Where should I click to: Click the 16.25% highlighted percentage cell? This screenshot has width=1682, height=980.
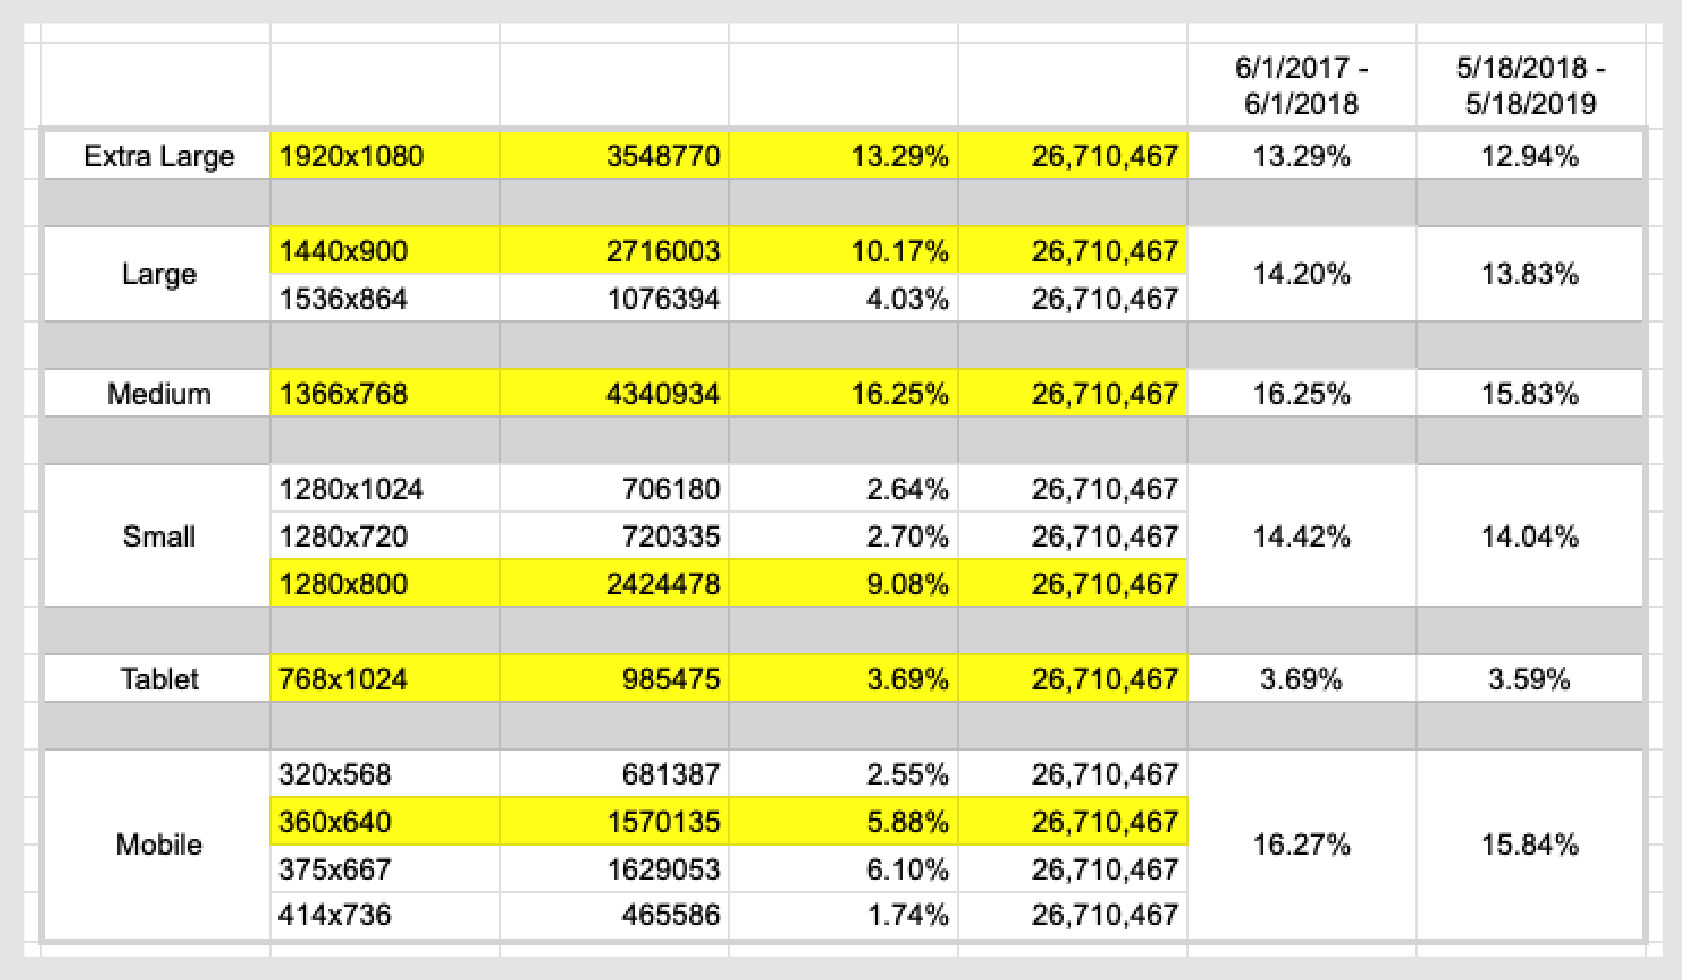(x=843, y=394)
